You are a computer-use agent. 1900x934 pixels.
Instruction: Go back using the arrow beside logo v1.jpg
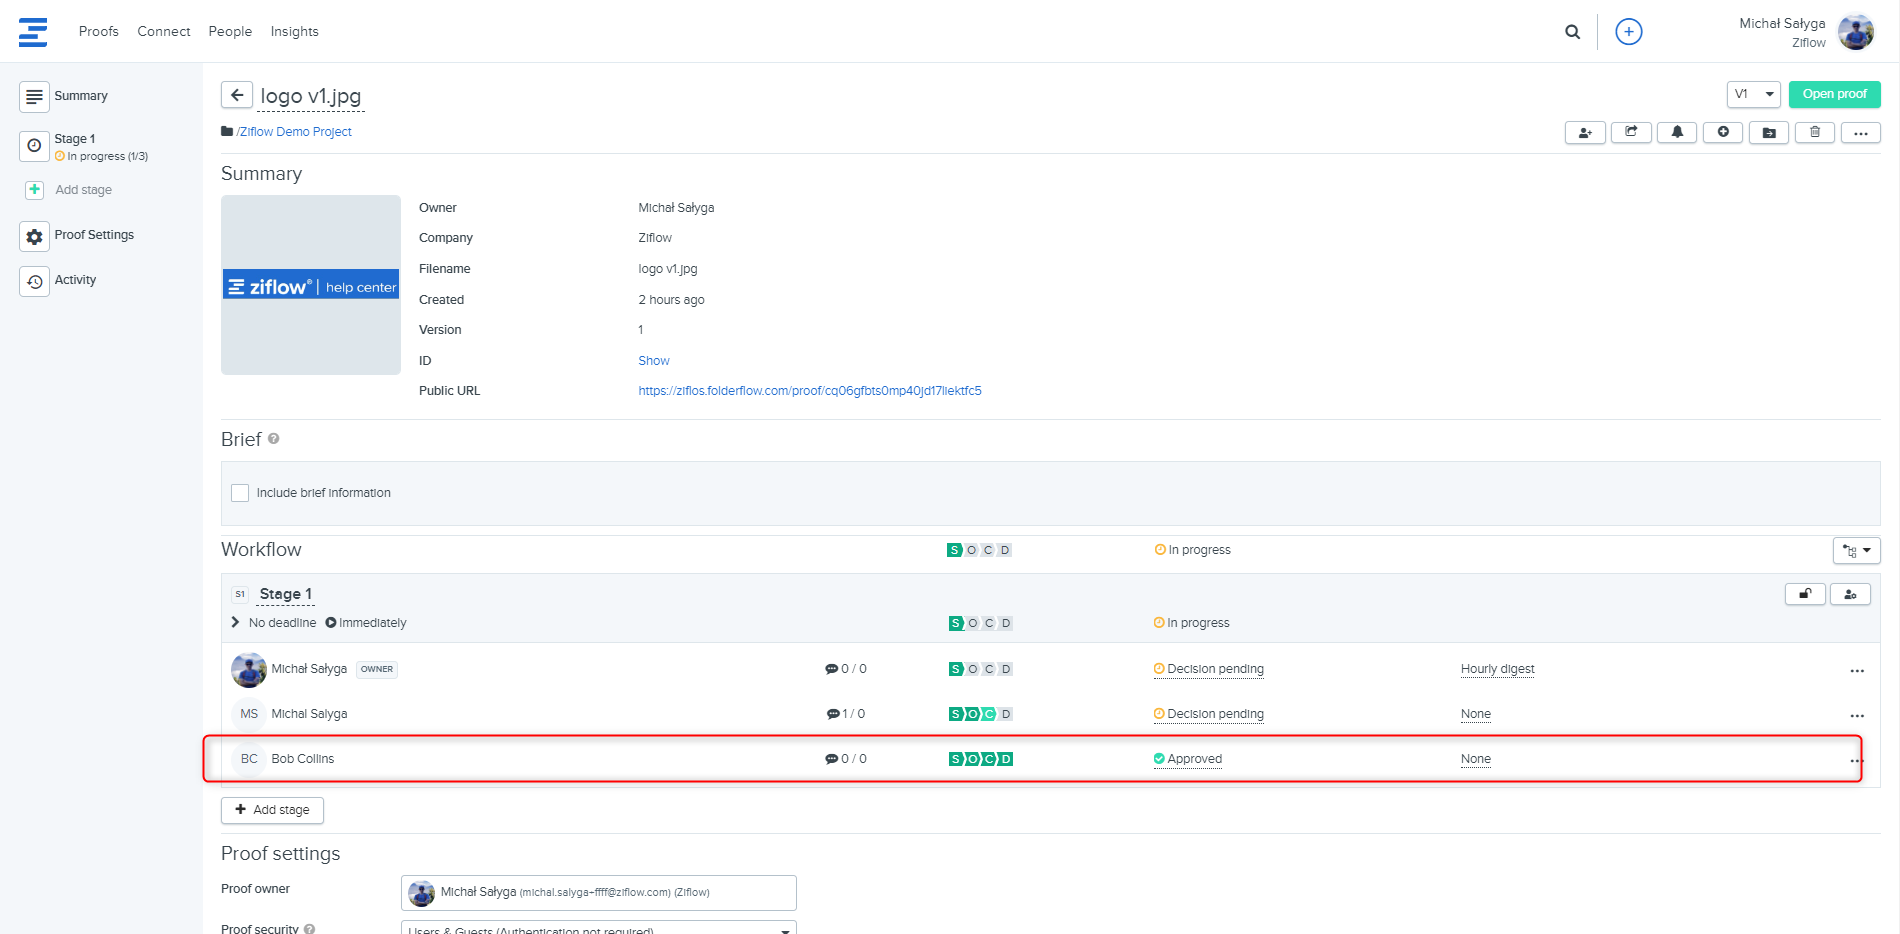tap(237, 95)
